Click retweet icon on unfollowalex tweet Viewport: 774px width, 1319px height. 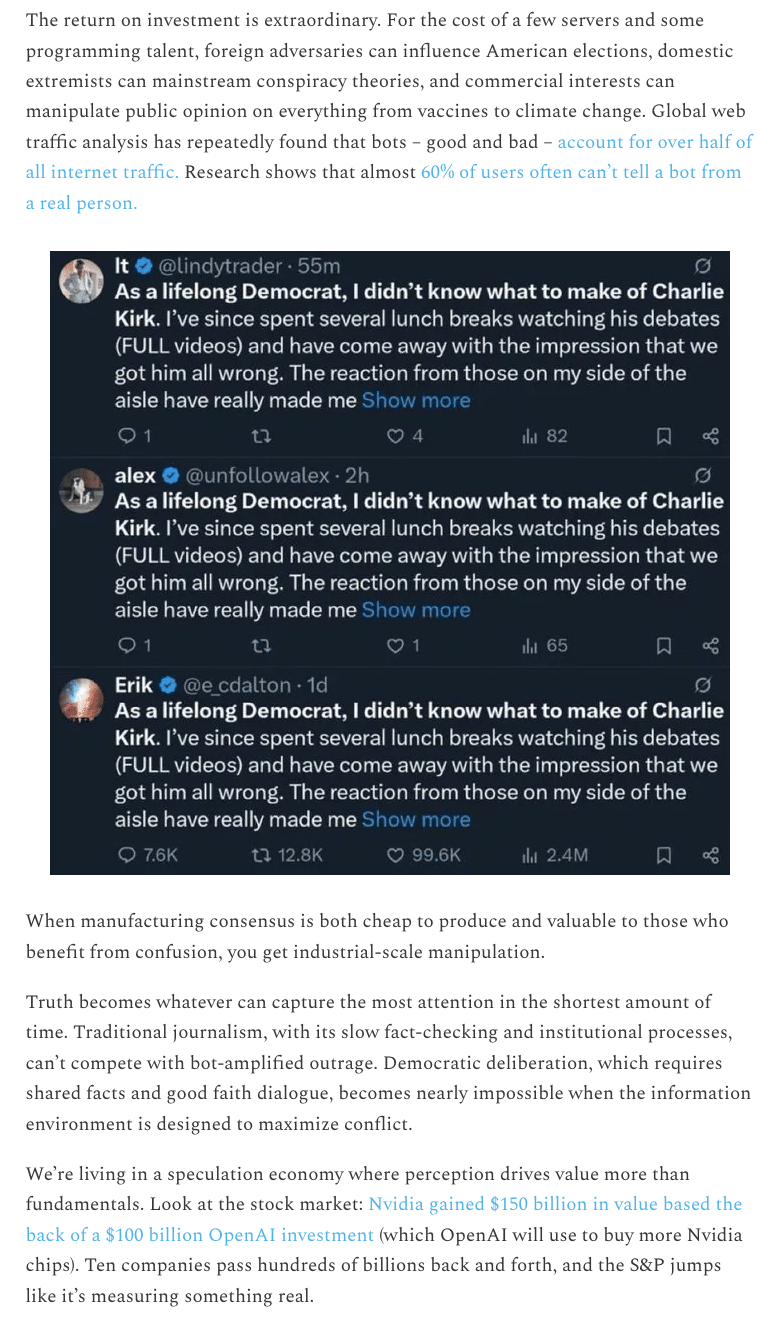click(x=261, y=646)
